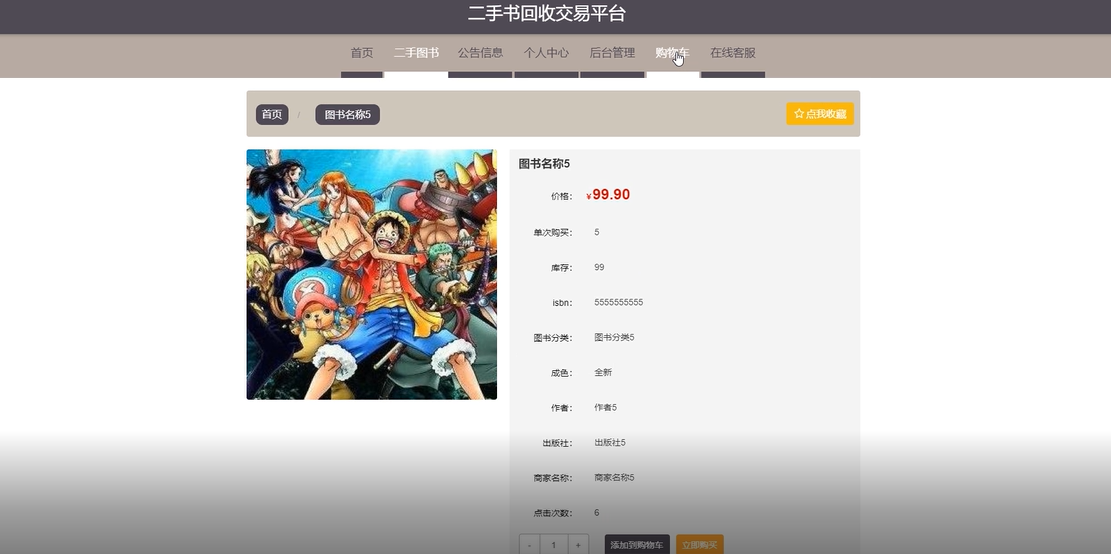Switch to the 个人中心 tab
The width and height of the screenshot is (1111, 554).
pyautogui.click(x=546, y=53)
